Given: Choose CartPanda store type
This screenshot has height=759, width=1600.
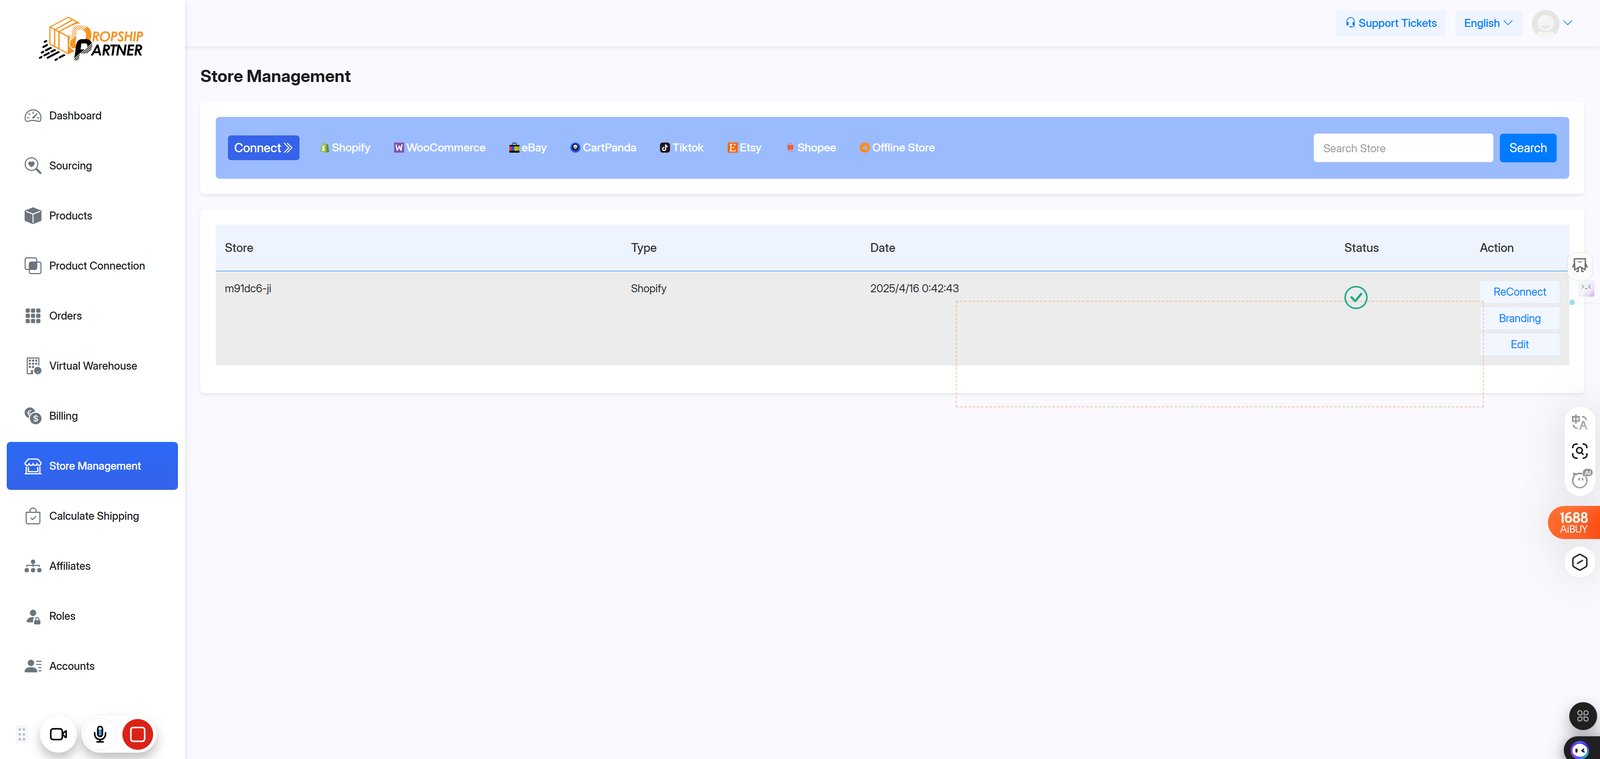Looking at the screenshot, I should click(x=603, y=148).
